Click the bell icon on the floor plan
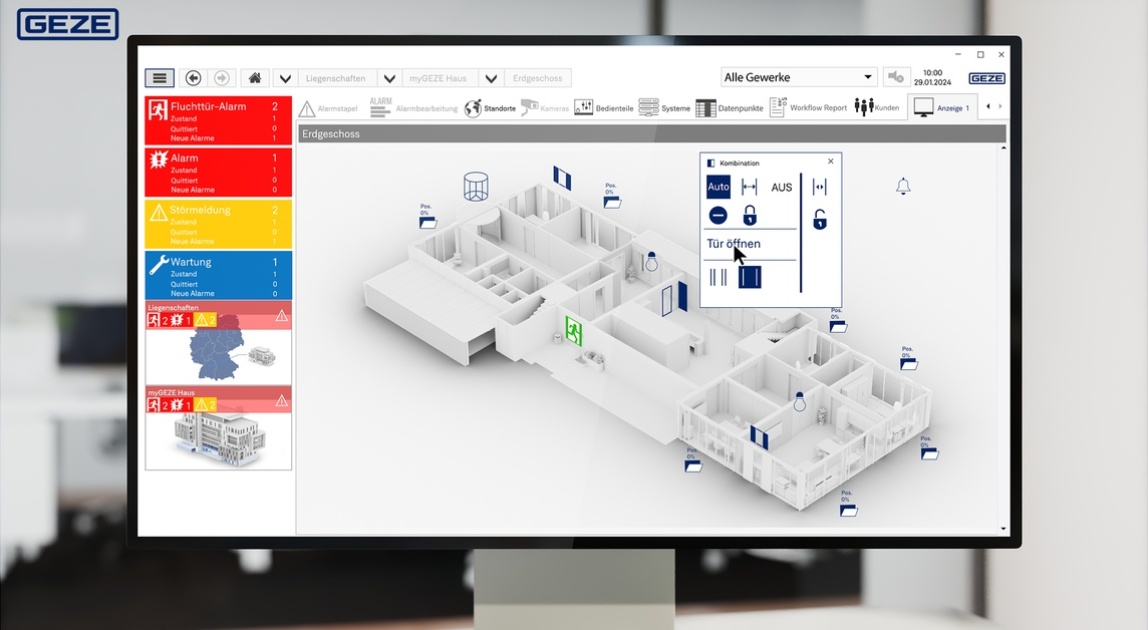The image size is (1148, 630). 903,186
